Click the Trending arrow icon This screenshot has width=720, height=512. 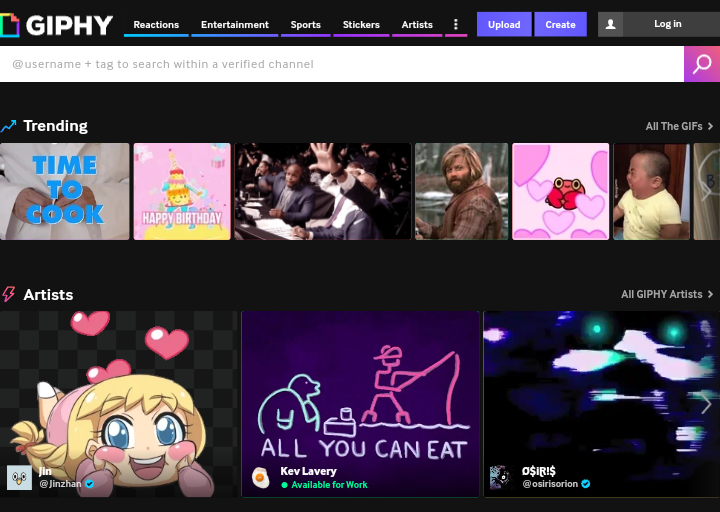[x=8, y=126]
